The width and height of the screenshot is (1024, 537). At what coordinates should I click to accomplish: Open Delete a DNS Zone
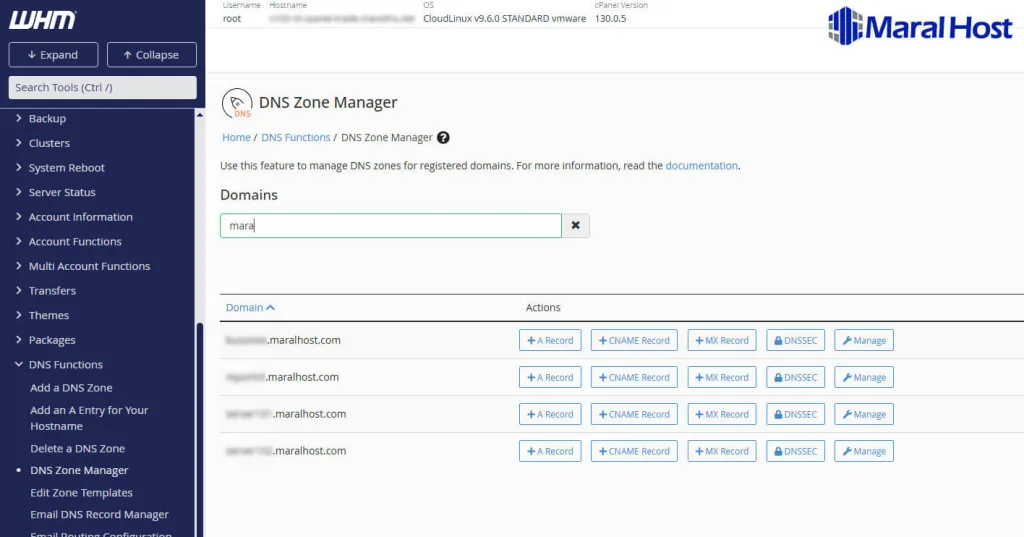(x=77, y=449)
